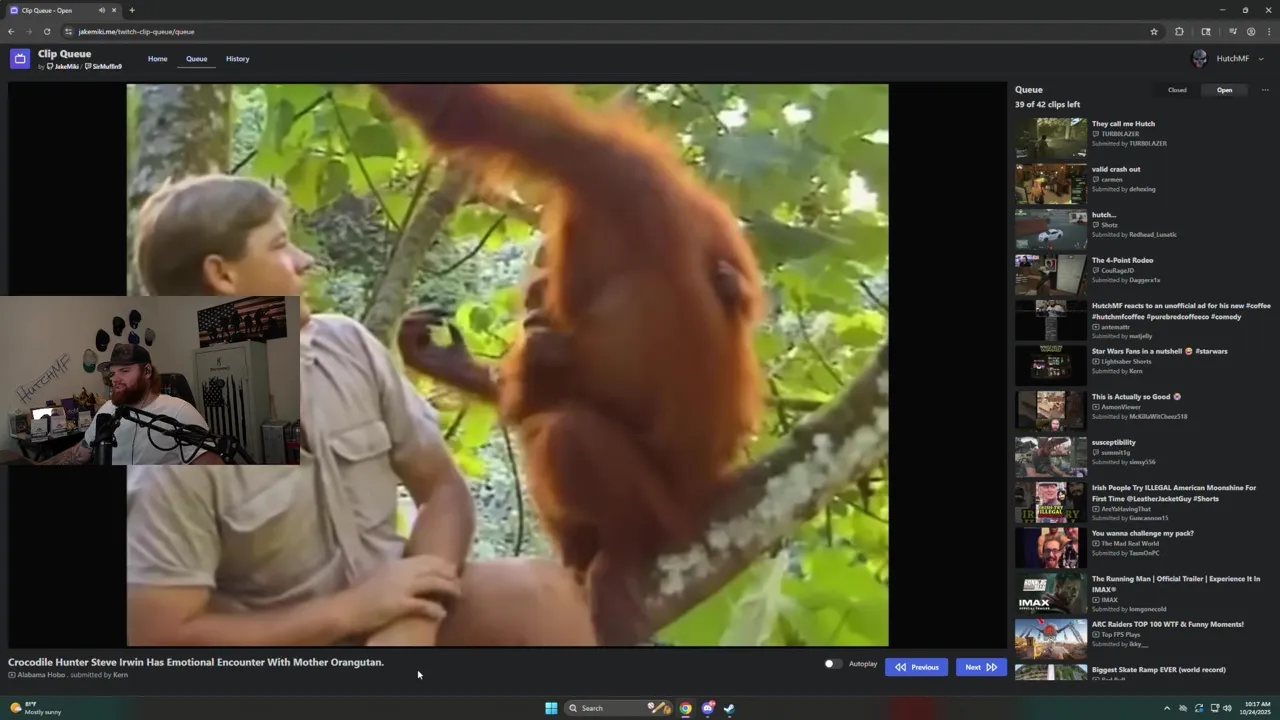The height and width of the screenshot is (720, 1280).
Task: Close the Clip Queue browser tab
Action: click(x=114, y=10)
